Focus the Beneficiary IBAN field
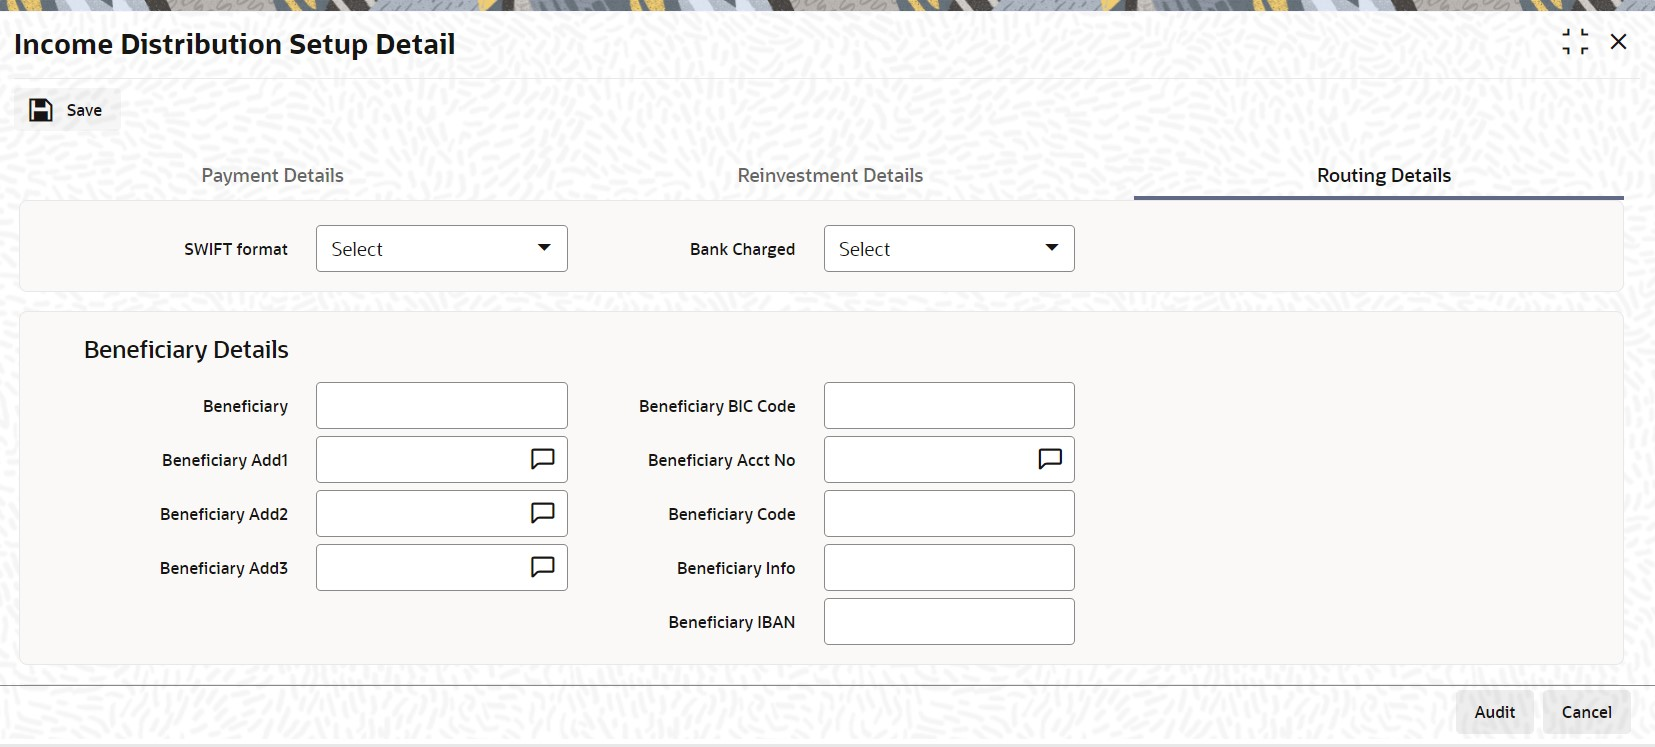Image resolution: width=1655 pixels, height=747 pixels. 949,622
